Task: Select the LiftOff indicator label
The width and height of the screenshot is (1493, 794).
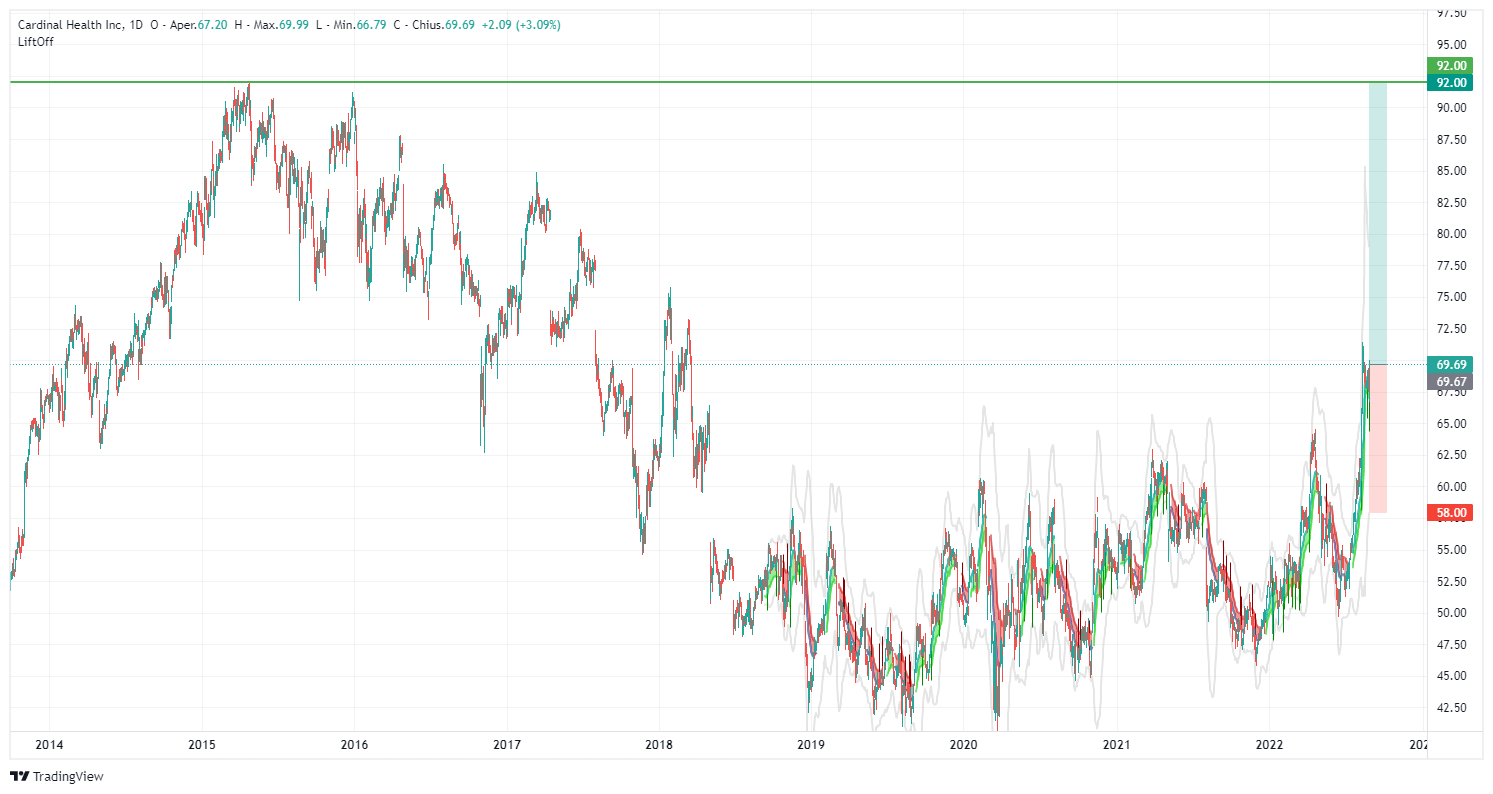Action: tap(35, 41)
